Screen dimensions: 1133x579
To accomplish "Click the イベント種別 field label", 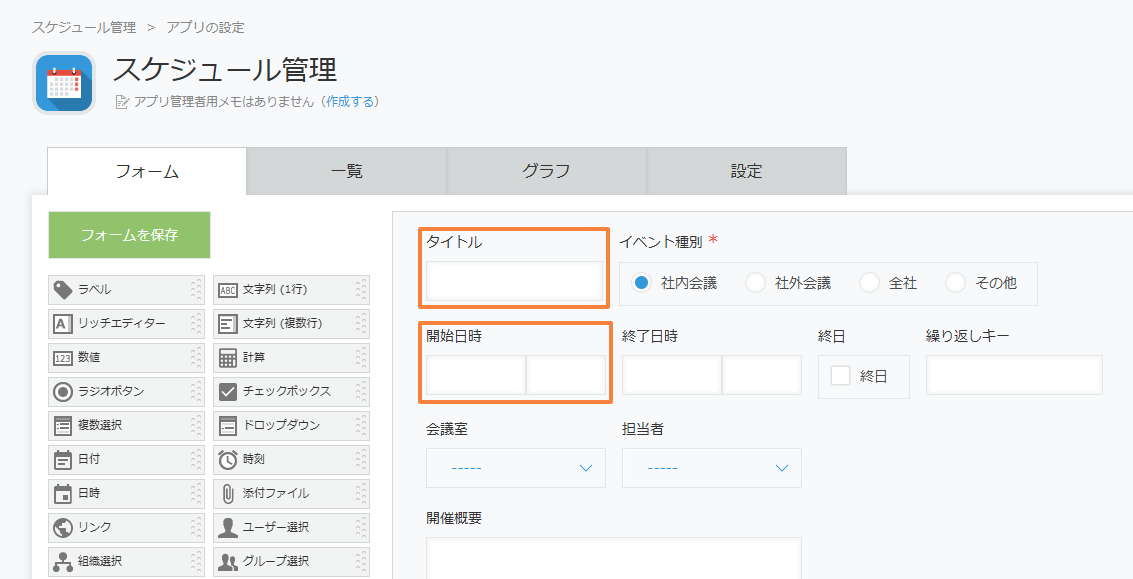I will [x=661, y=242].
